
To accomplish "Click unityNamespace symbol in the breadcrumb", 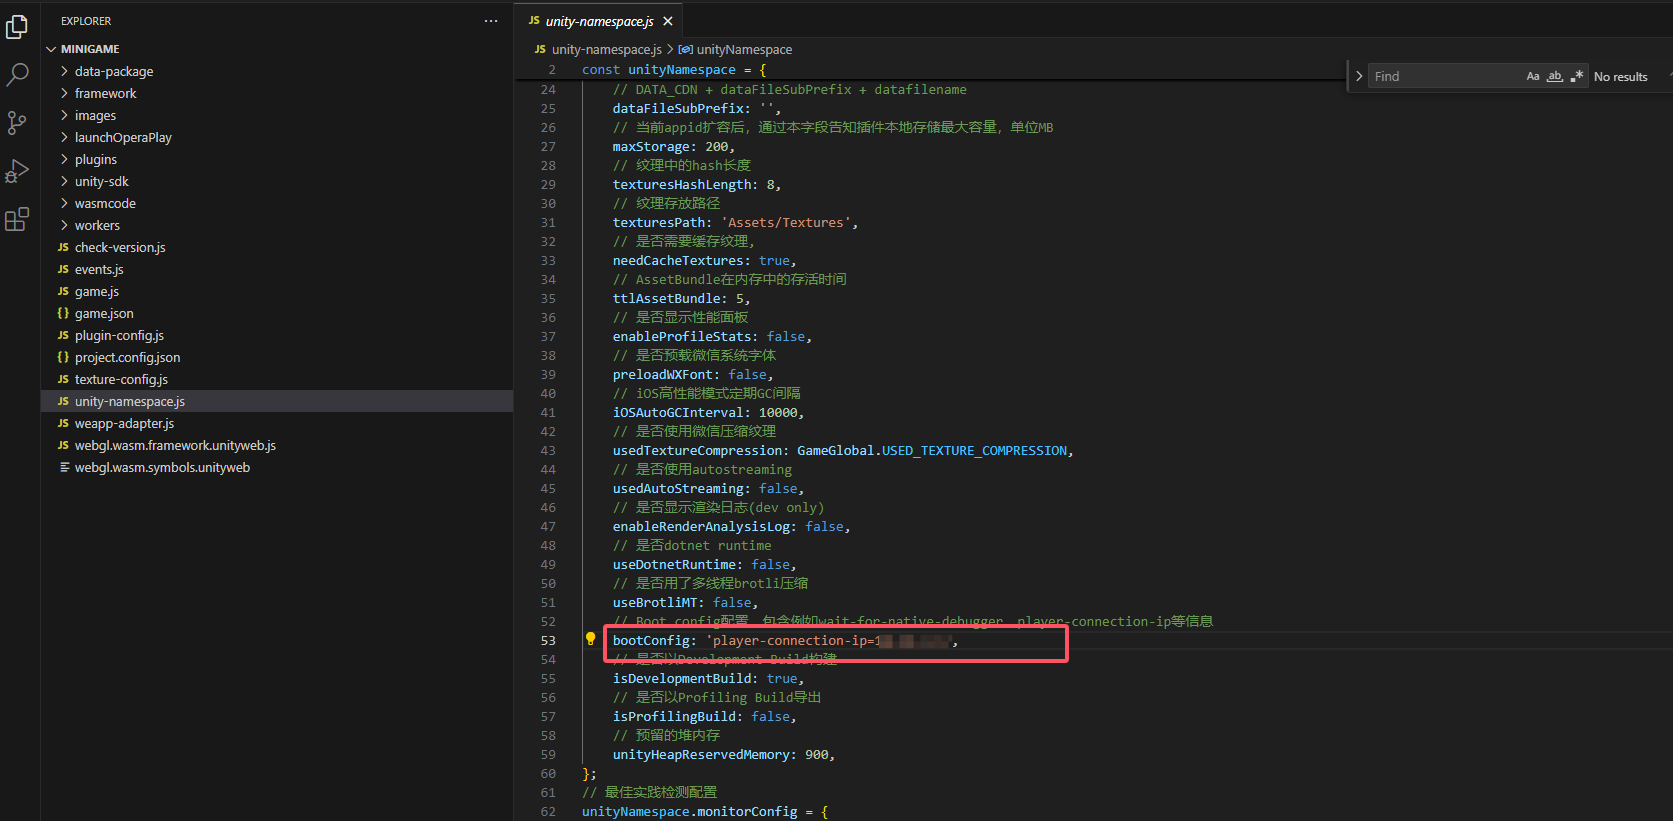I will pos(744,49).
